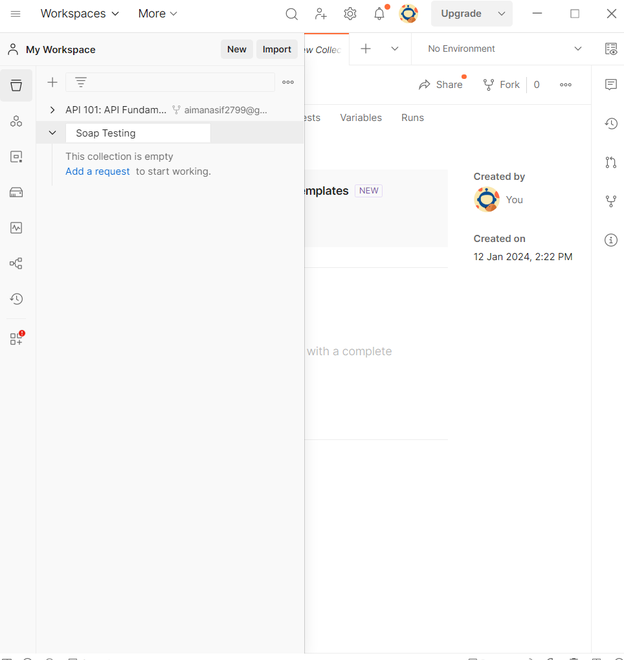Open the pull requests icon in right panel
This screenshot has height=660, width=624.
611,162
